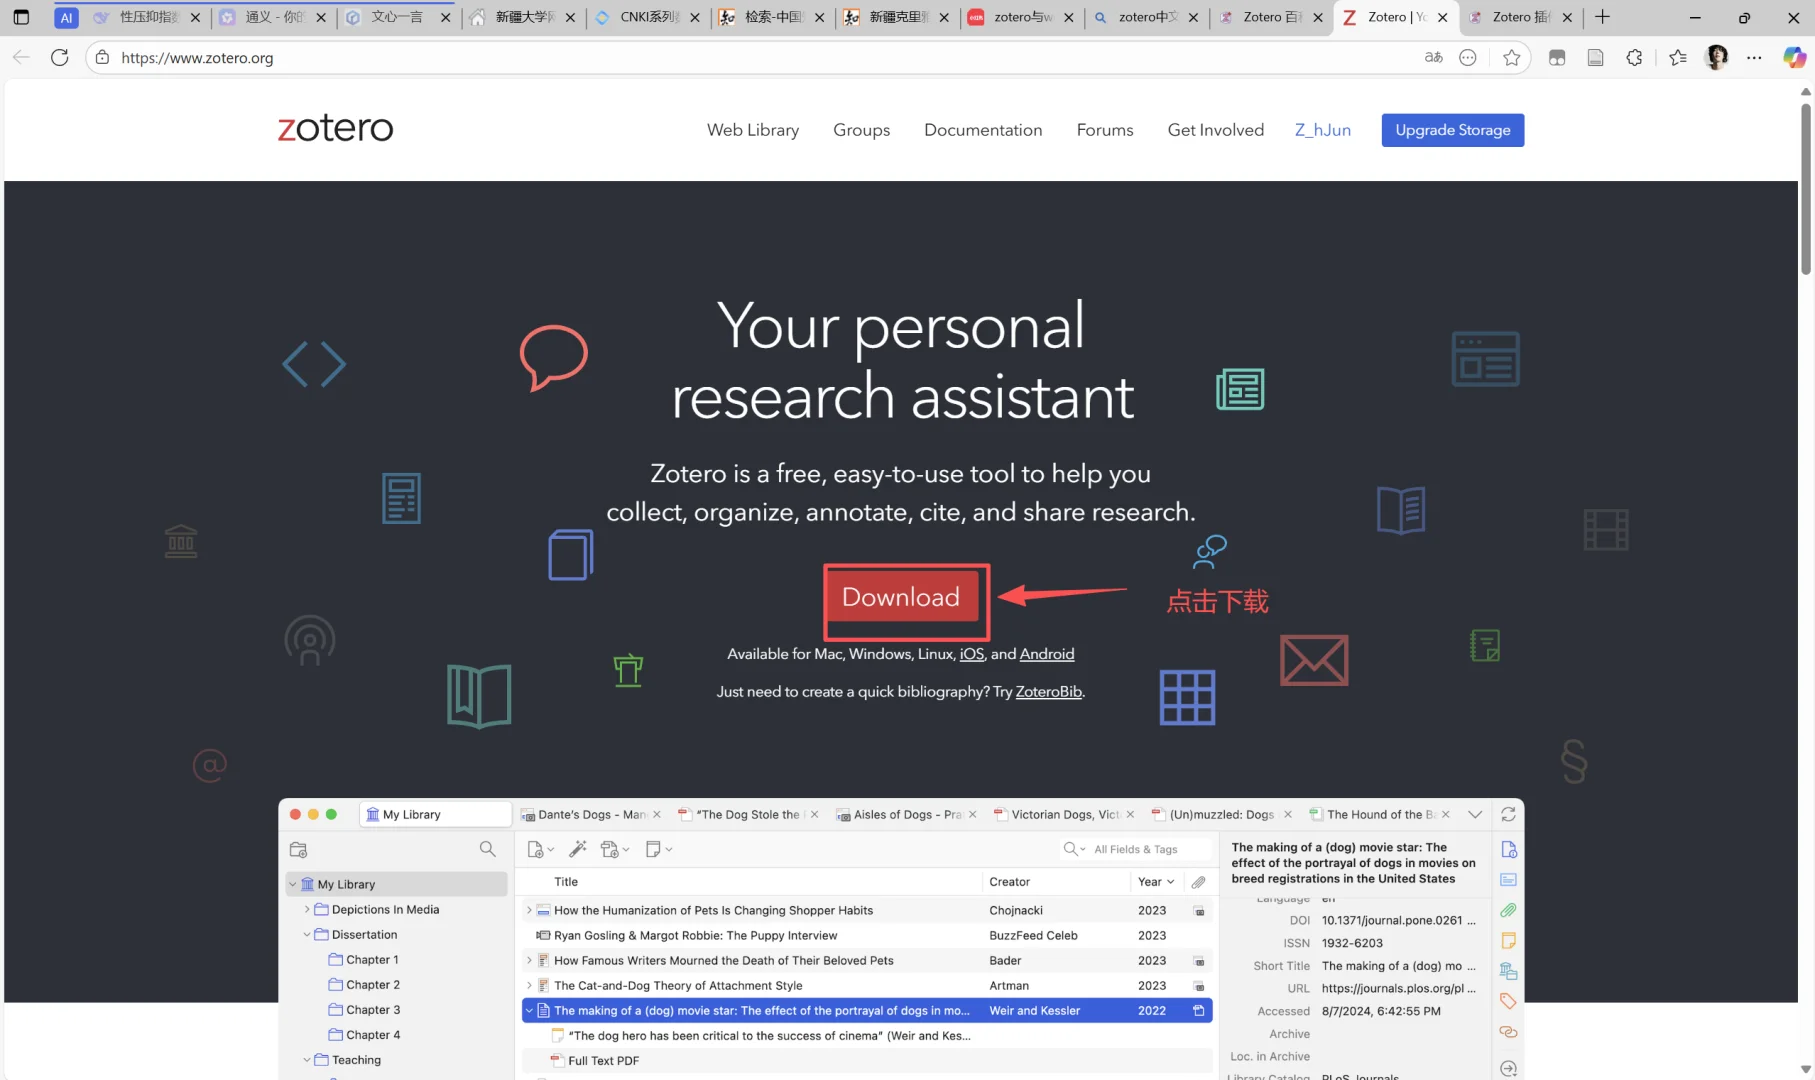Switch to the CNKI系列 browser tab

coord(647,17)
